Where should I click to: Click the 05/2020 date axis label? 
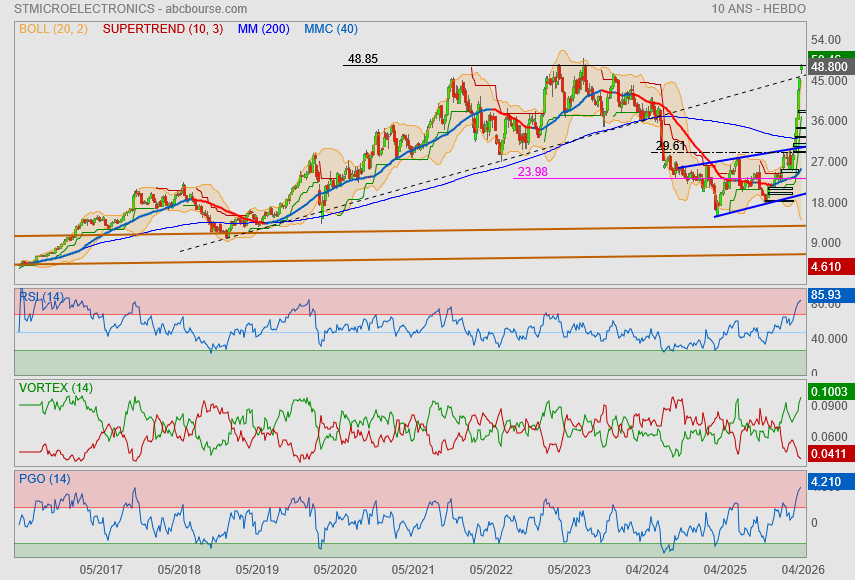point(335,570)
